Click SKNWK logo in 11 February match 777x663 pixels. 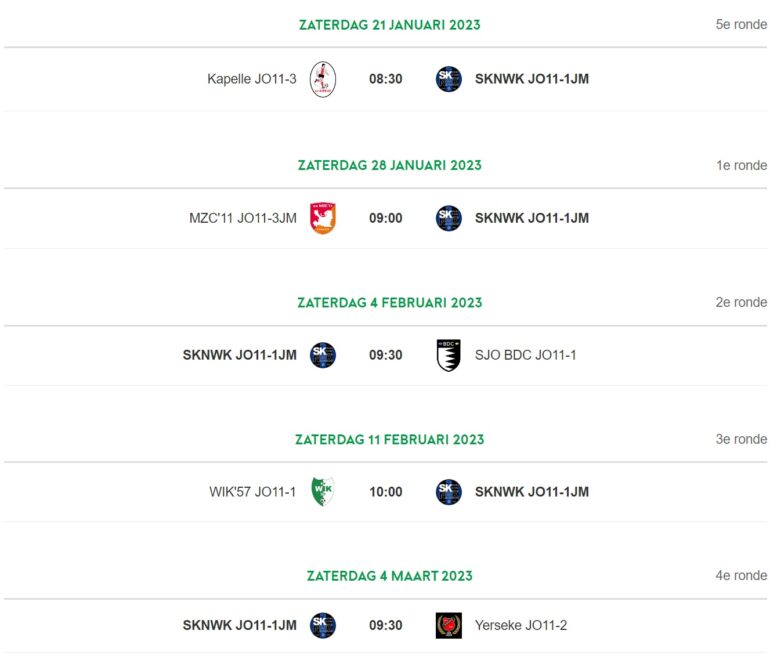coord(448,492)
